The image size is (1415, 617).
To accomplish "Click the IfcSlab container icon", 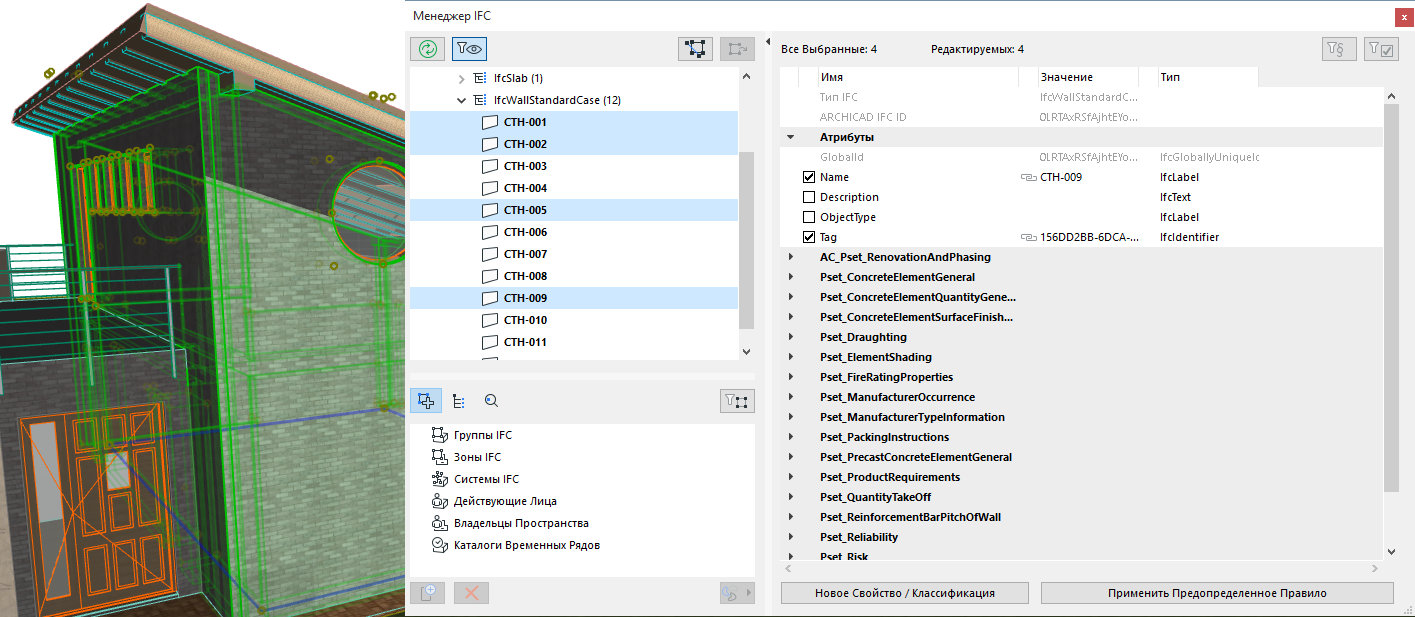I will pyautogui.click(x=479, y=78).
